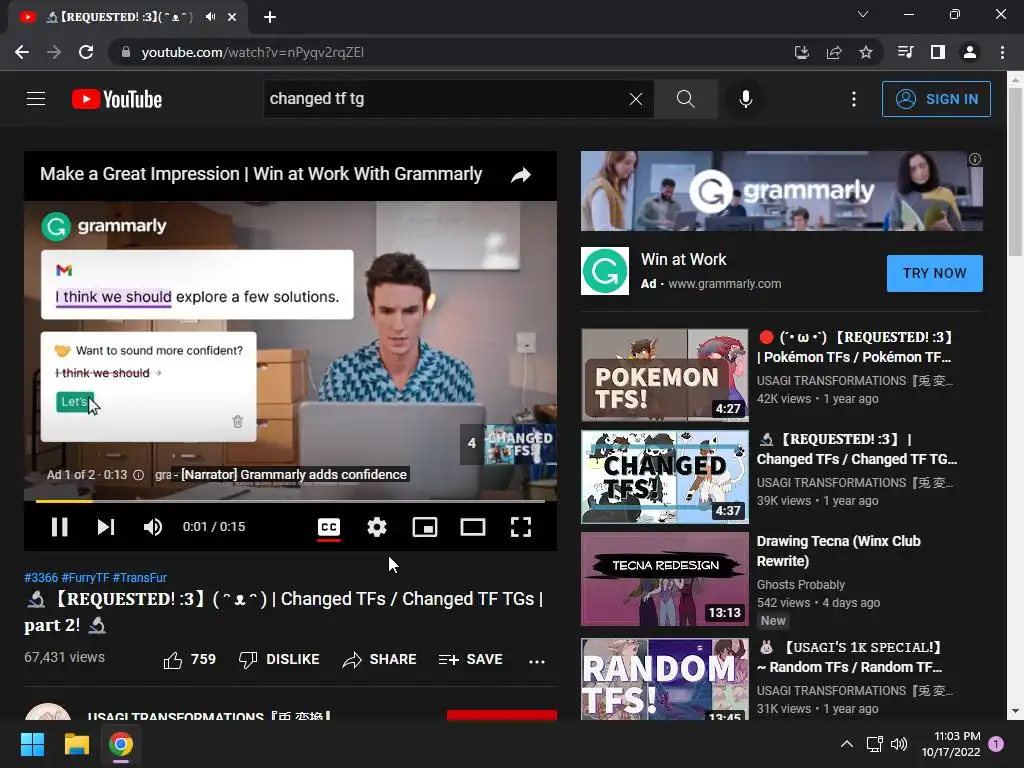
Task: Open Chrome three-dot menu
Action: (1002, 52)
